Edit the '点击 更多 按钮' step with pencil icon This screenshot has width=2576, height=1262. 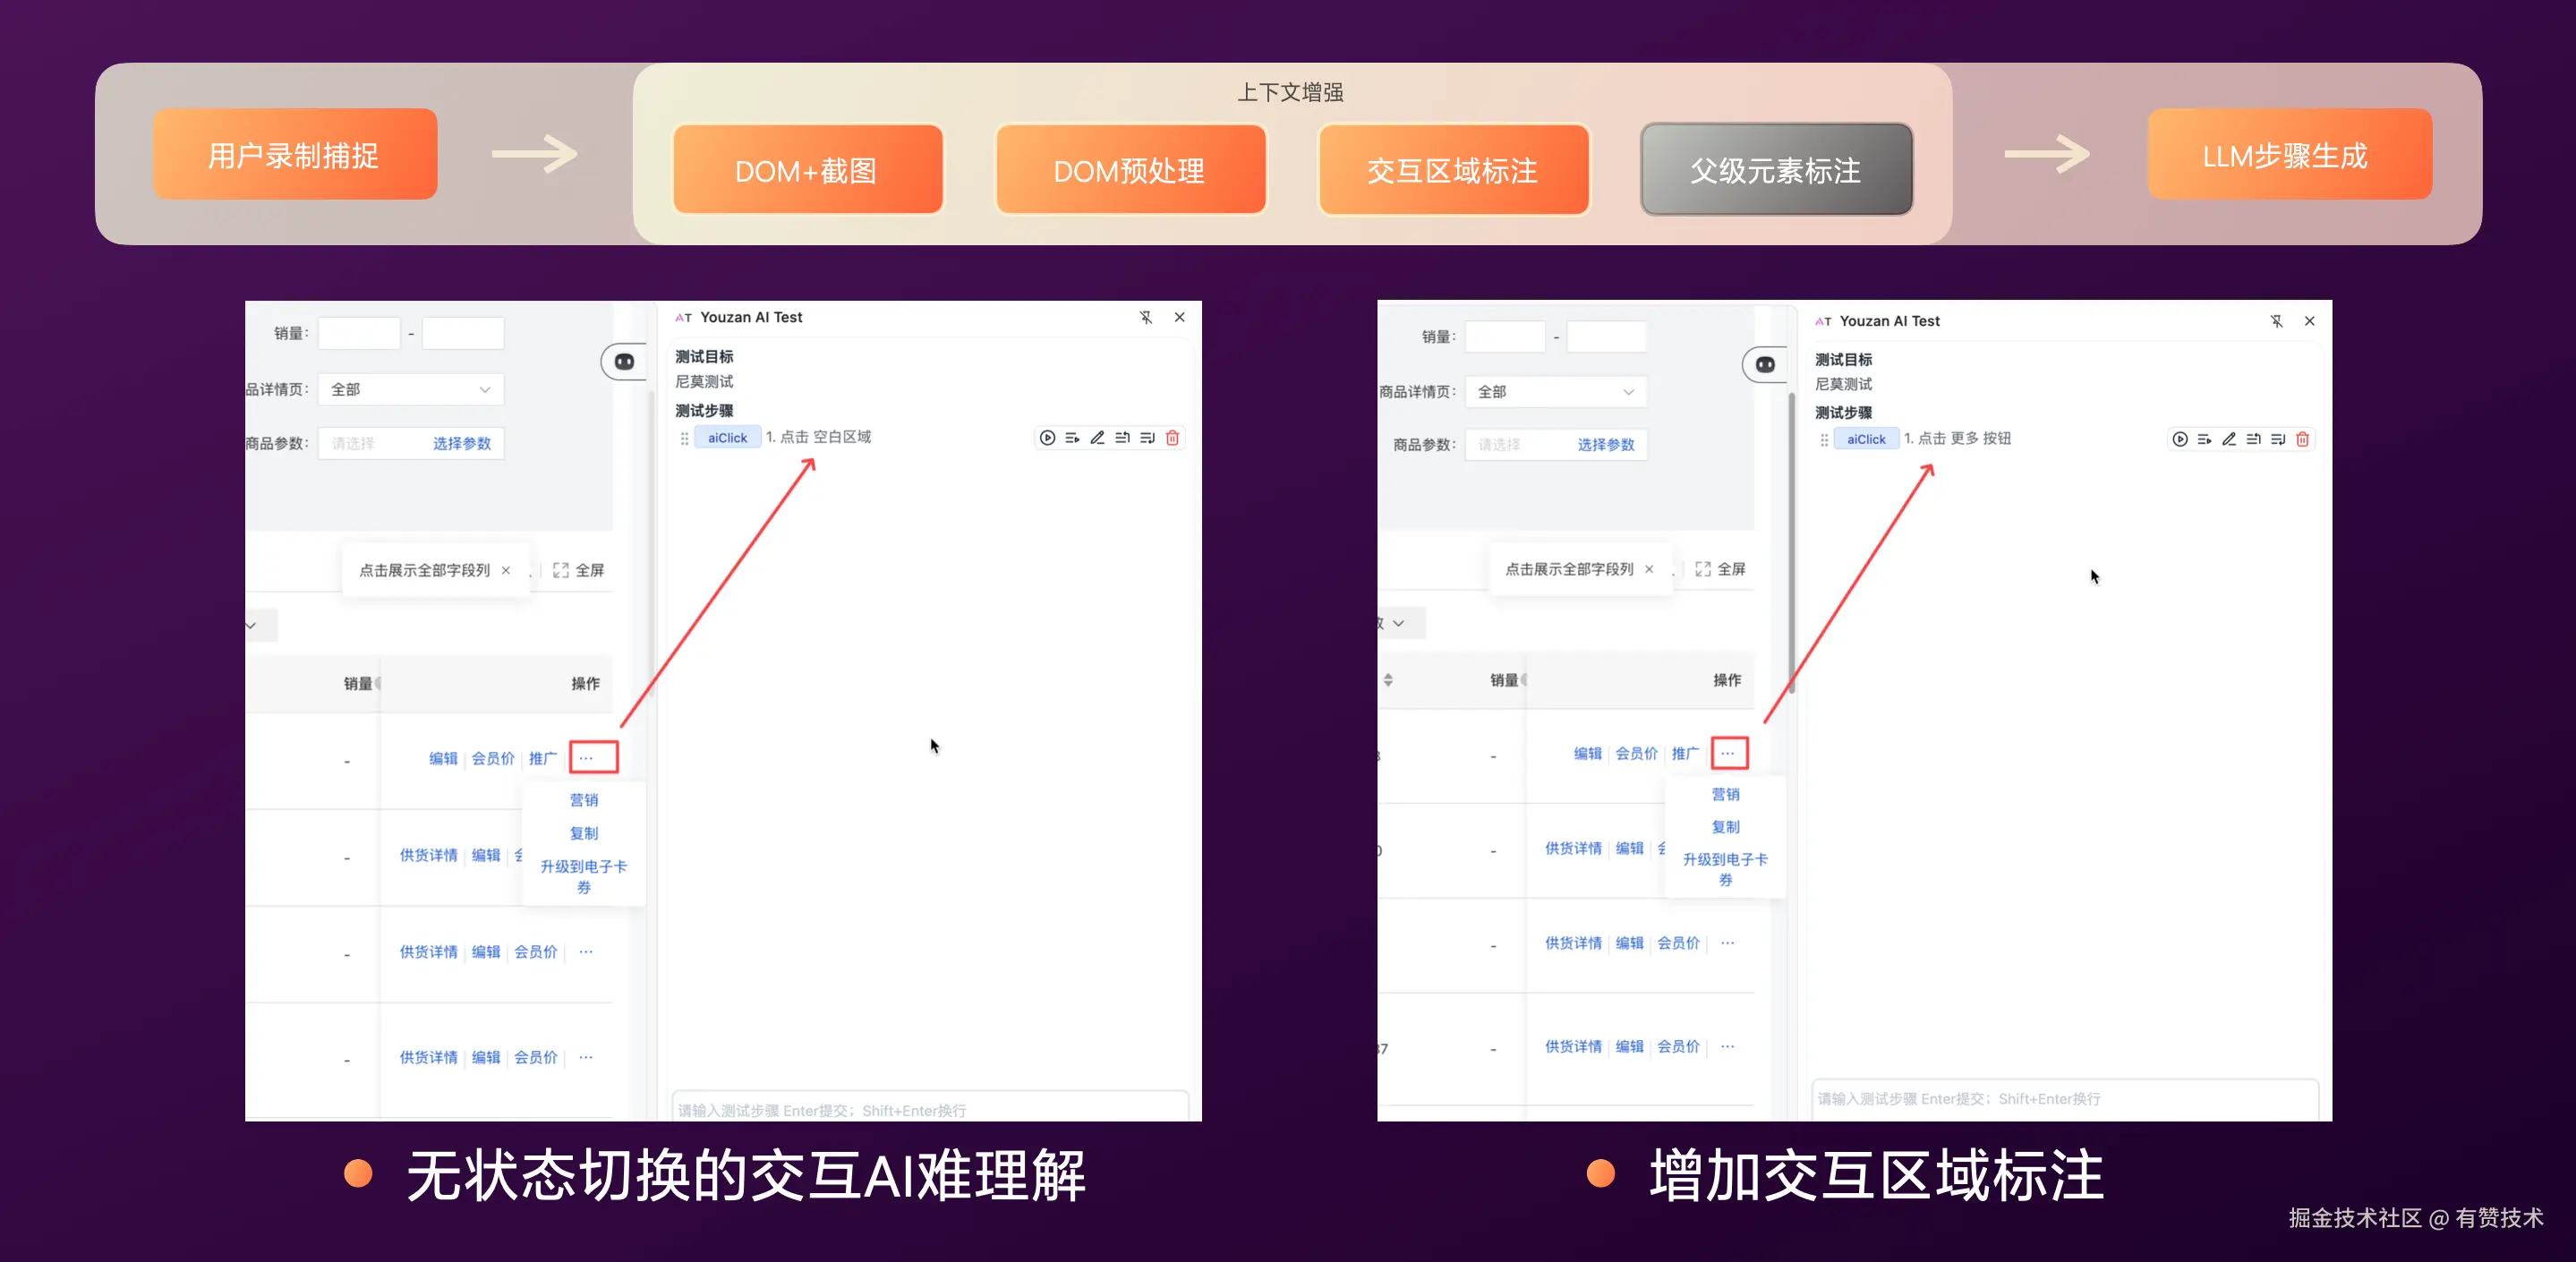[x=2229, y=439]
